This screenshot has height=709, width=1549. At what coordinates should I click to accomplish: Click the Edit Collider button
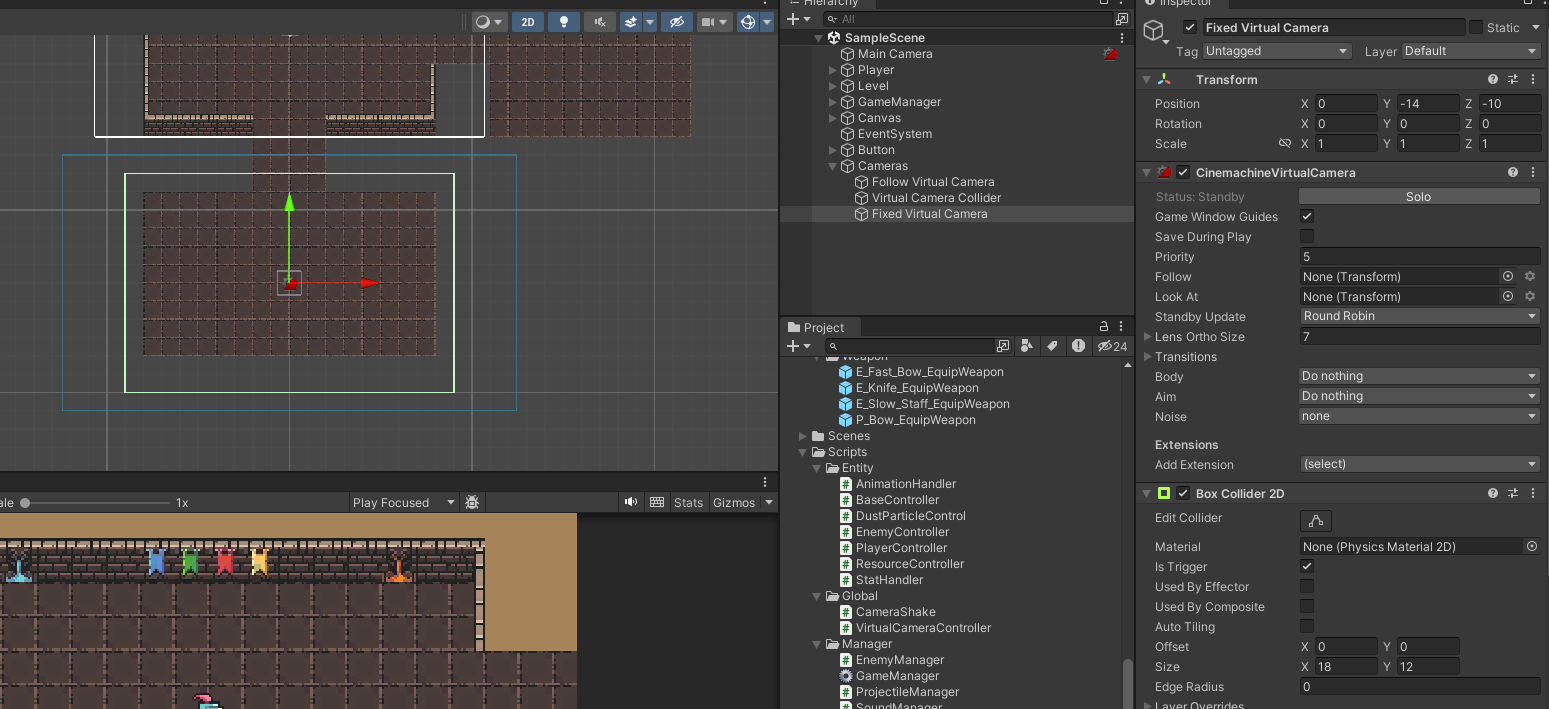pos(1316,520)
